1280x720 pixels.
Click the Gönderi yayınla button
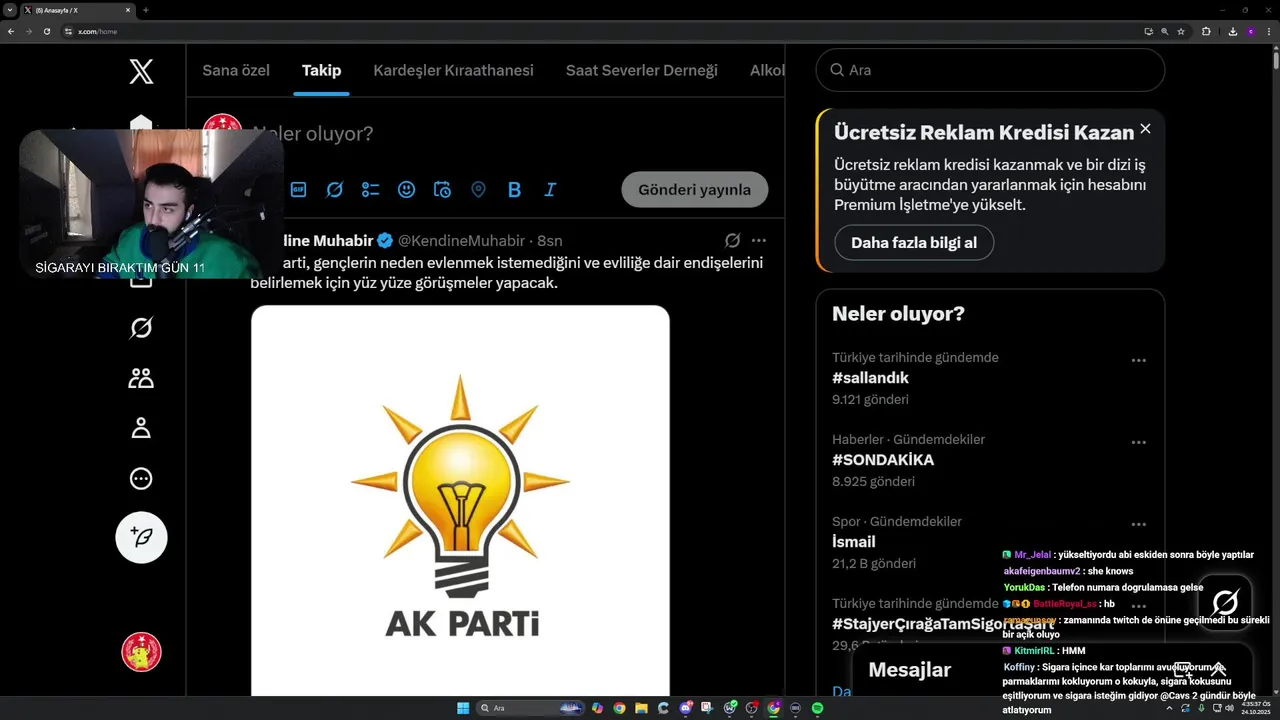coord(695,189)
